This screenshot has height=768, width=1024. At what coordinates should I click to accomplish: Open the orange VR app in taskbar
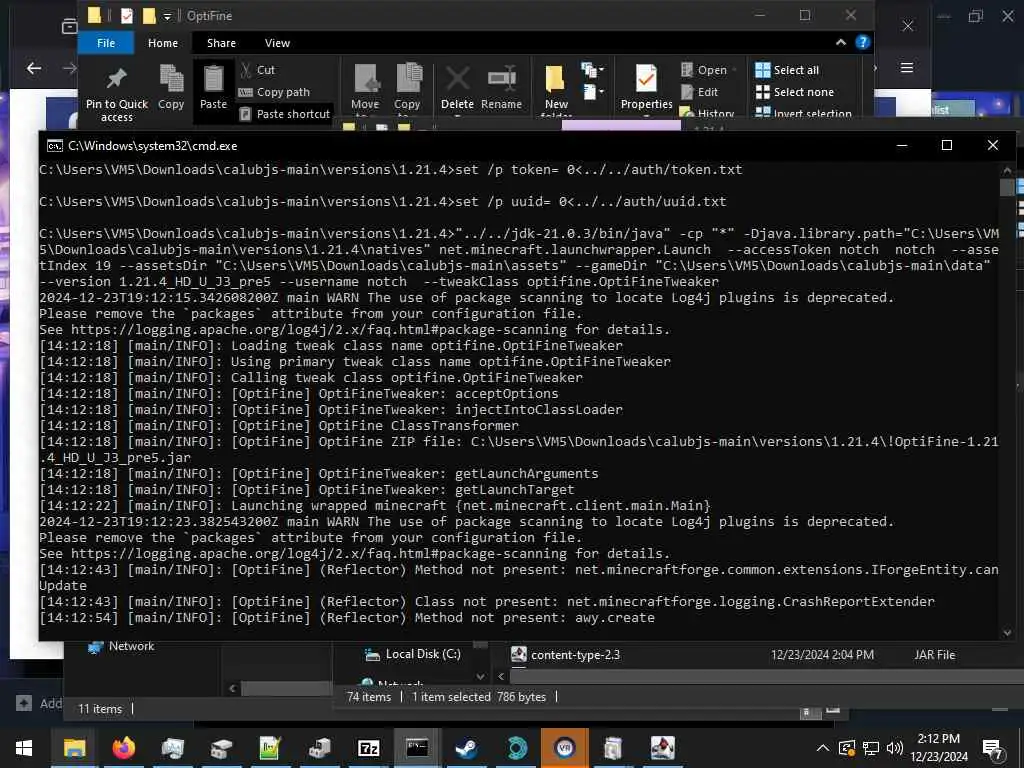[564, 748]
